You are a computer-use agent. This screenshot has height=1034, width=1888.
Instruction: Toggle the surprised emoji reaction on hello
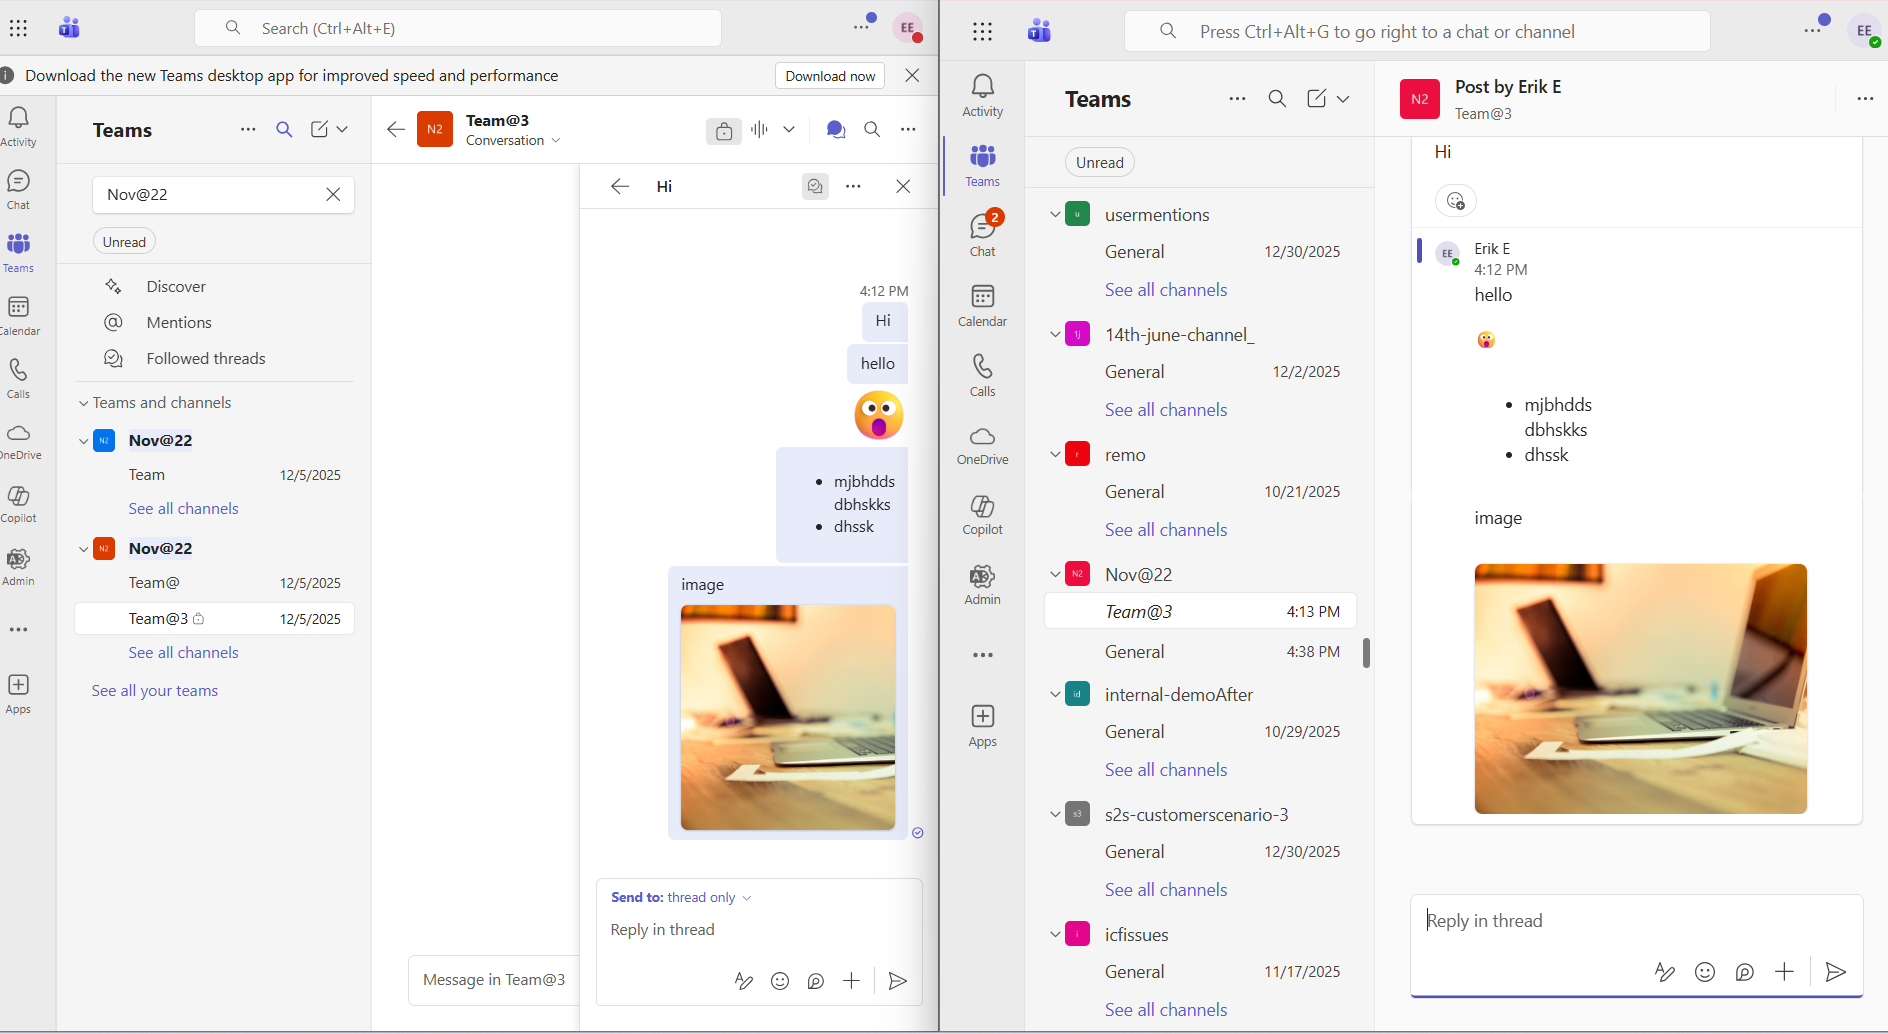coord(879,415)
